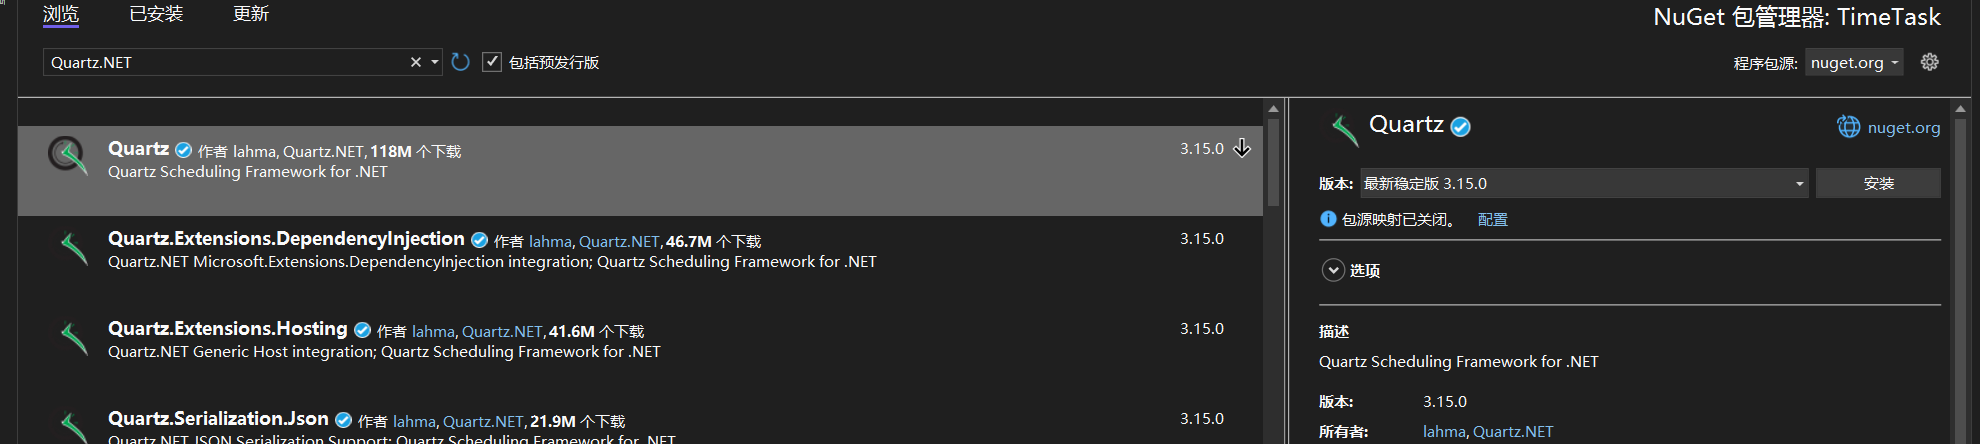Open the version selection dropdown
Screen dimensions: 1980x444
pos(1584,183)
